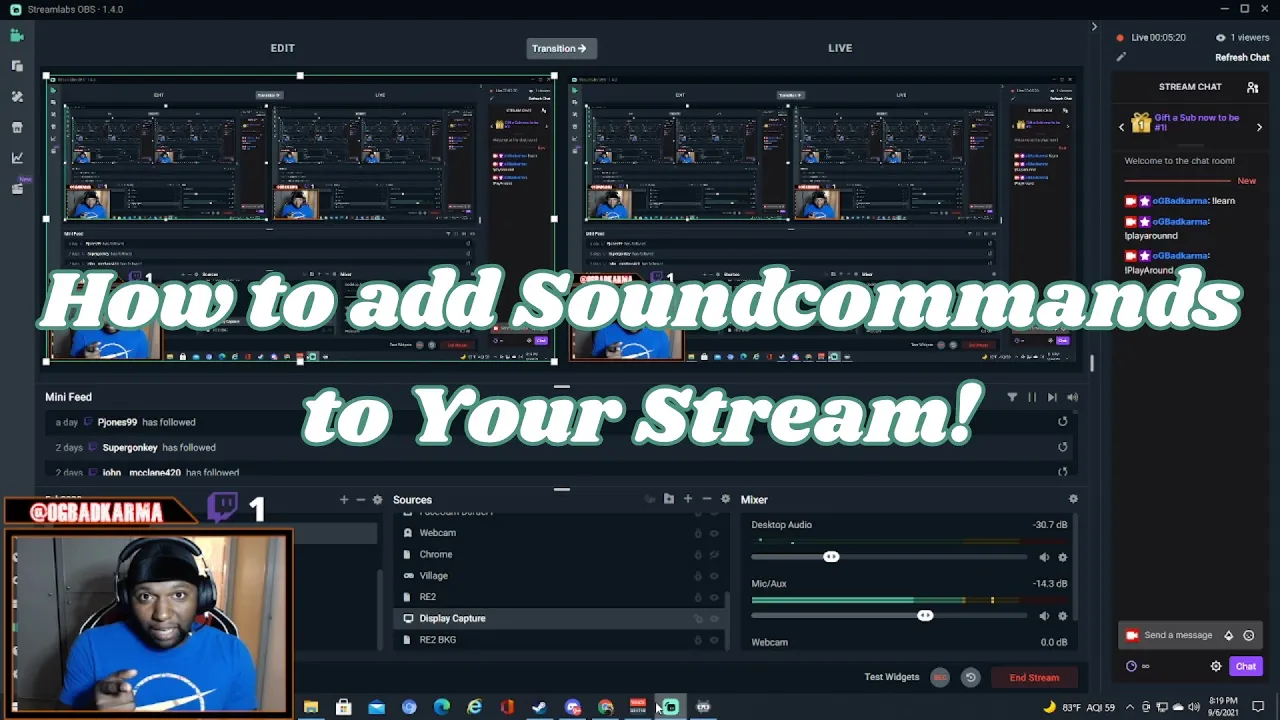
Task: Open Desktop Audio settings gear
Action: [1062, 558]
